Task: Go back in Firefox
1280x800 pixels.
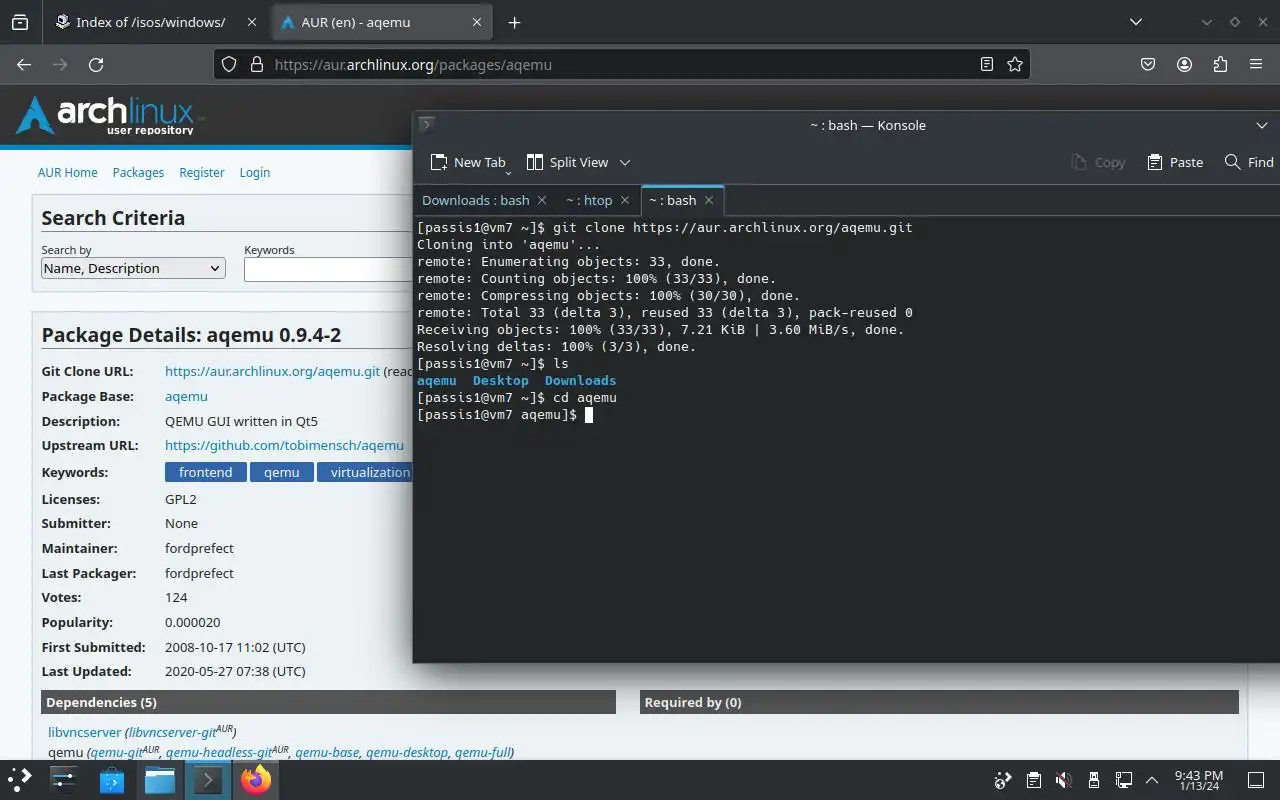Action: (x=24, y=64)
